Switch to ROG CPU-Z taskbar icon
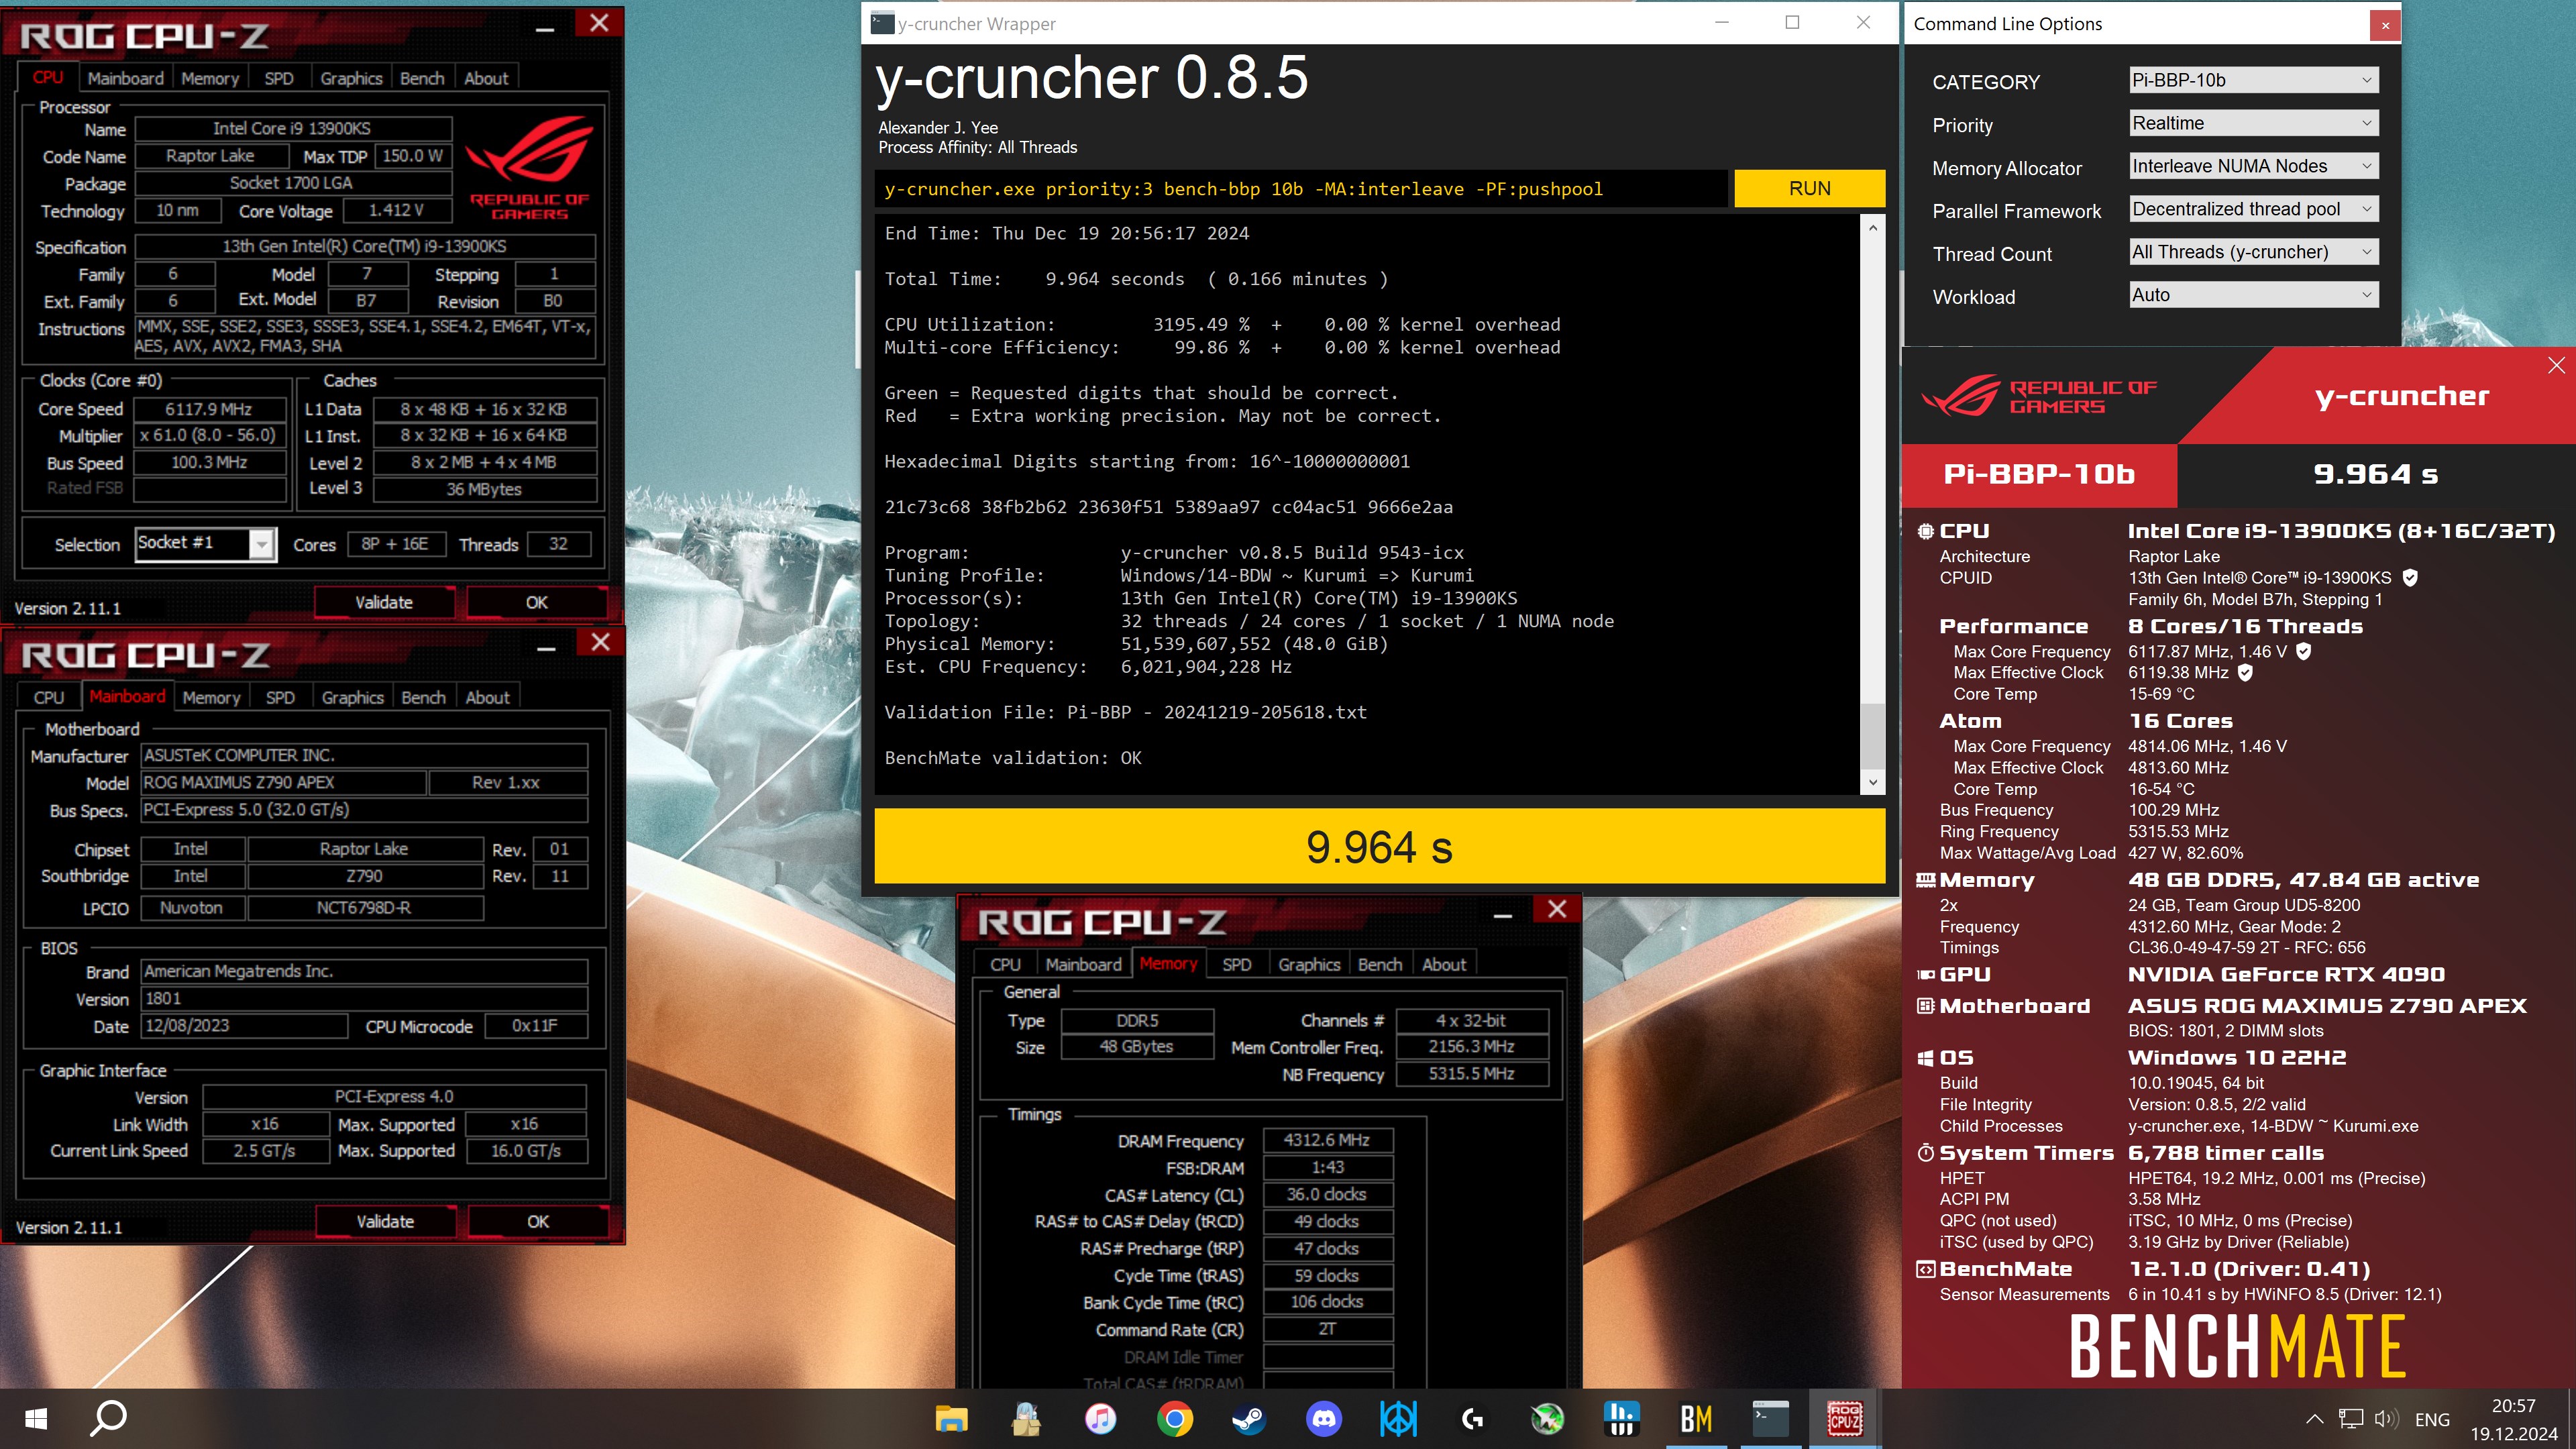This screenshot has height=1449, width=2576. pyautogui.click(x=1845, y=1418)
